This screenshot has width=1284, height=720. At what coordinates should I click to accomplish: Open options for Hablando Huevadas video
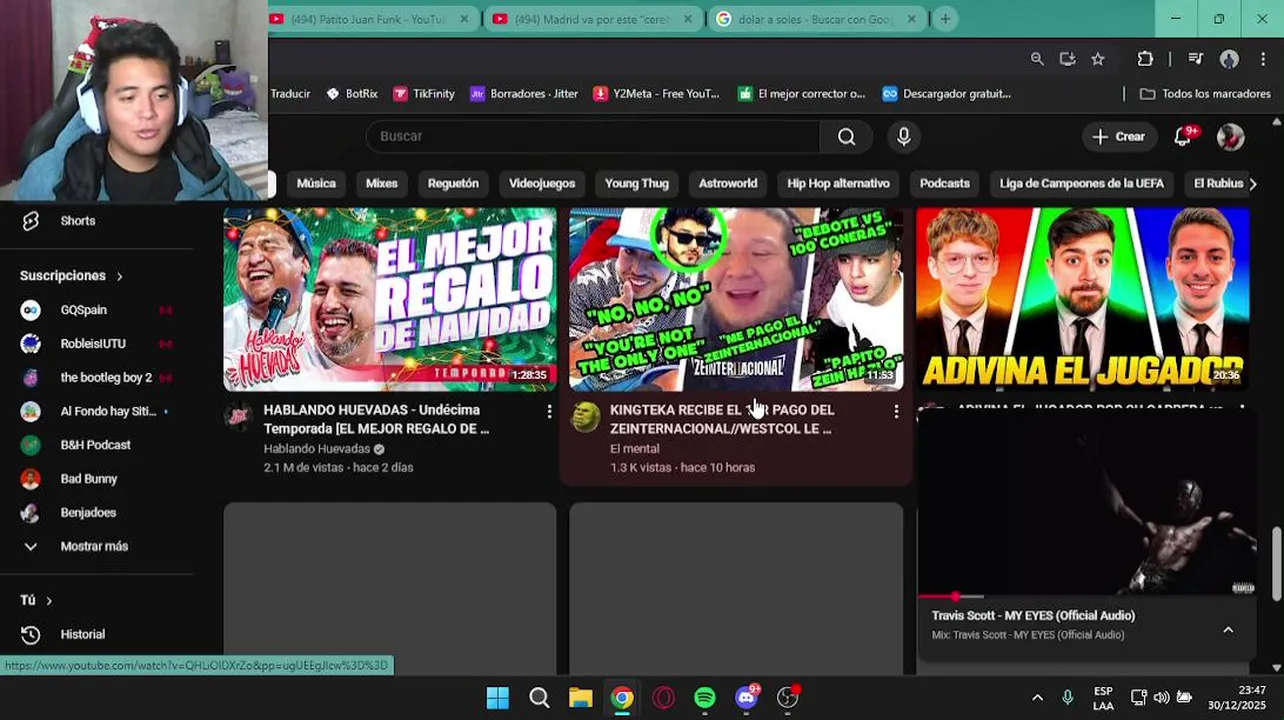[549, 411]
